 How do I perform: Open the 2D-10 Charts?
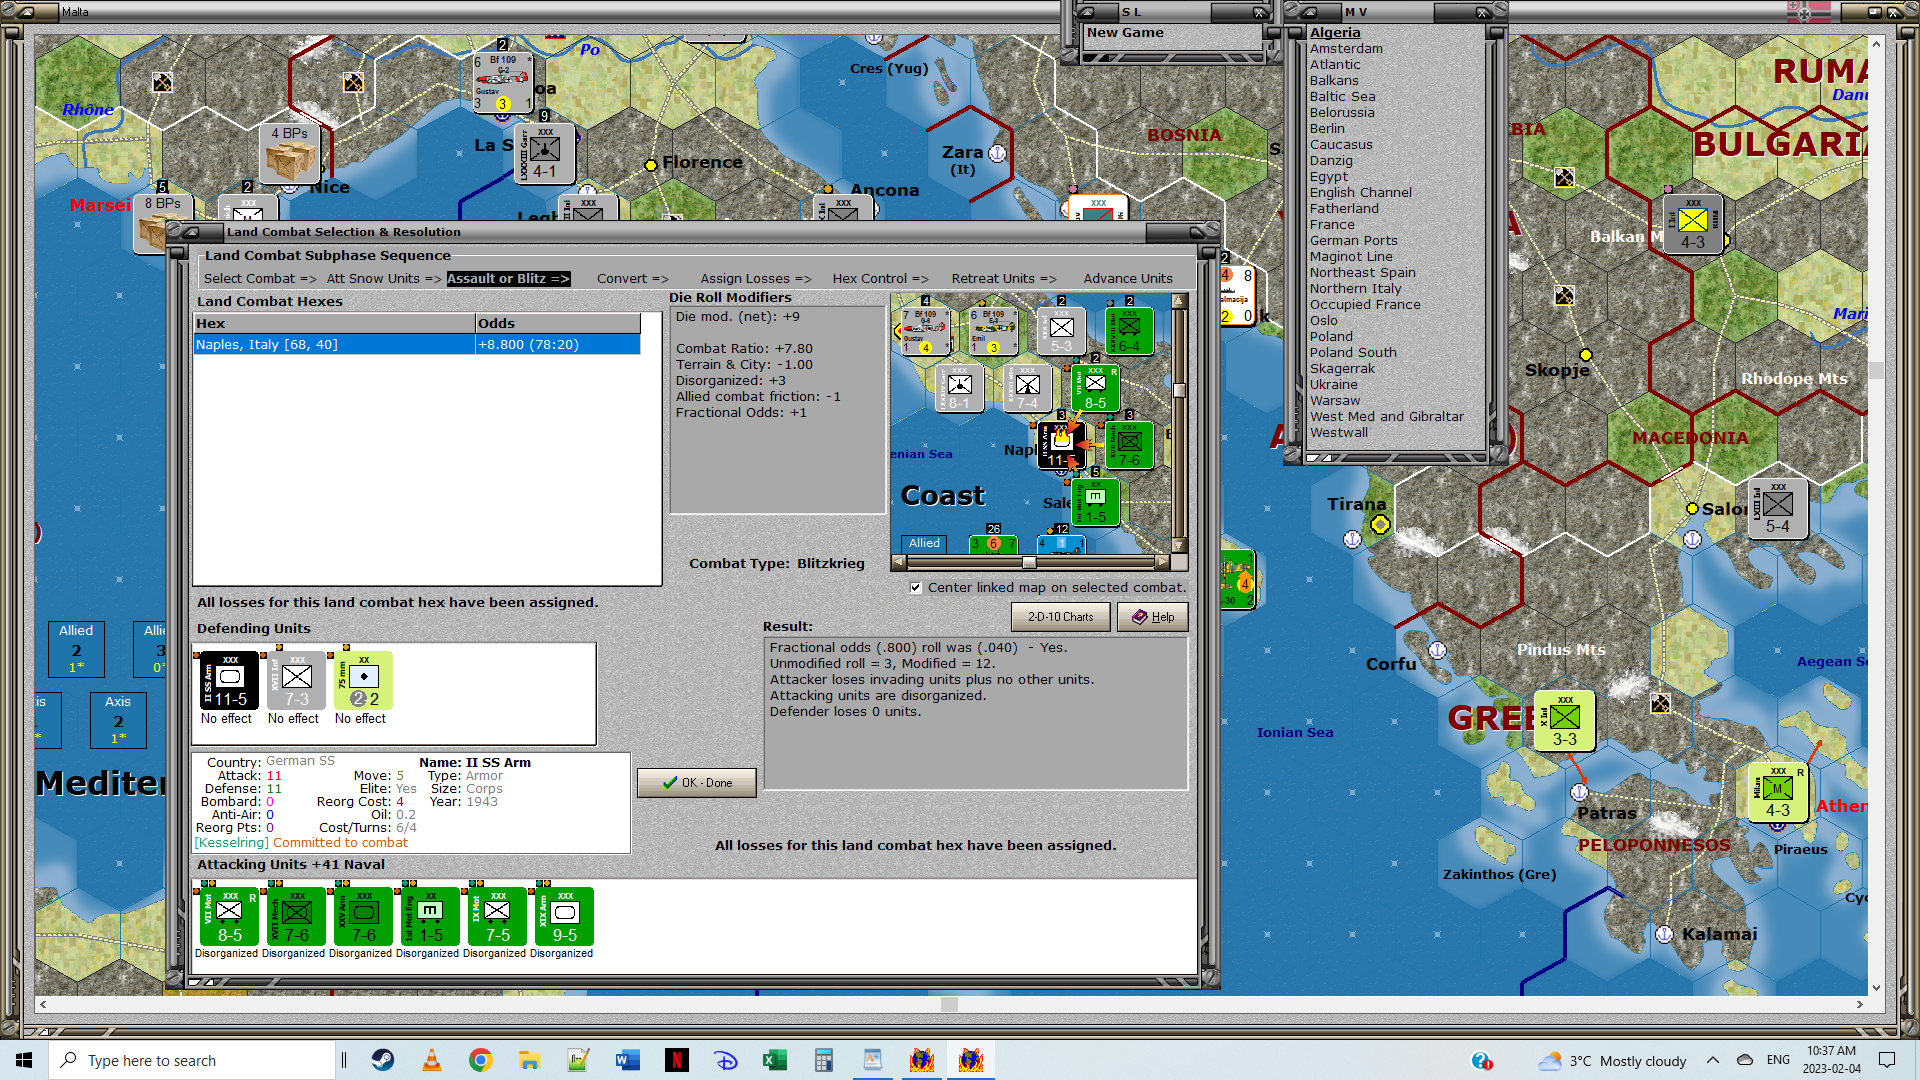coord(1061,617)
